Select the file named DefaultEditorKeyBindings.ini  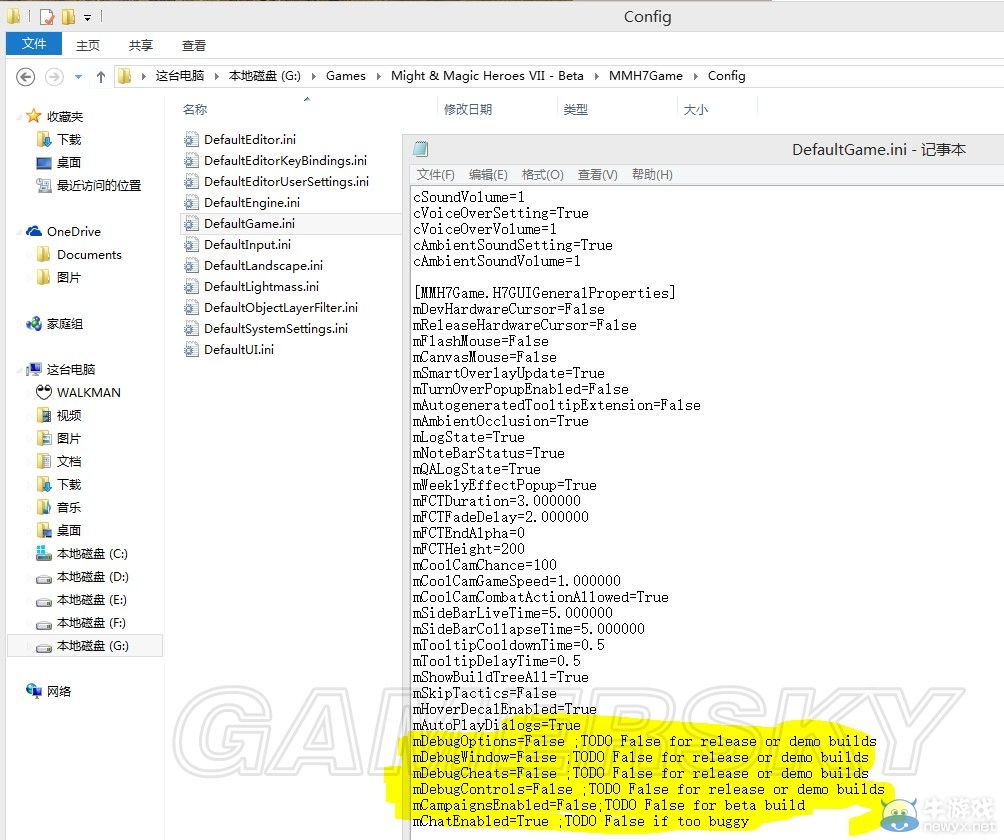click(x=285, y=161)
